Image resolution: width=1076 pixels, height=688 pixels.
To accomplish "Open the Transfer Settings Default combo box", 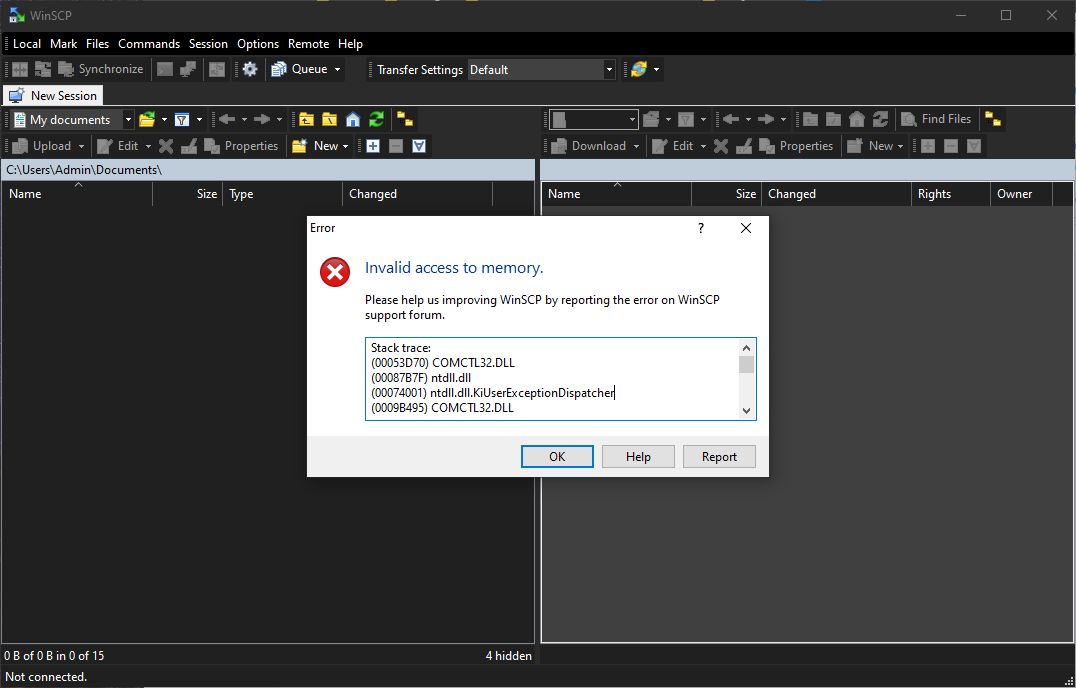I will [x=541, y=70].
